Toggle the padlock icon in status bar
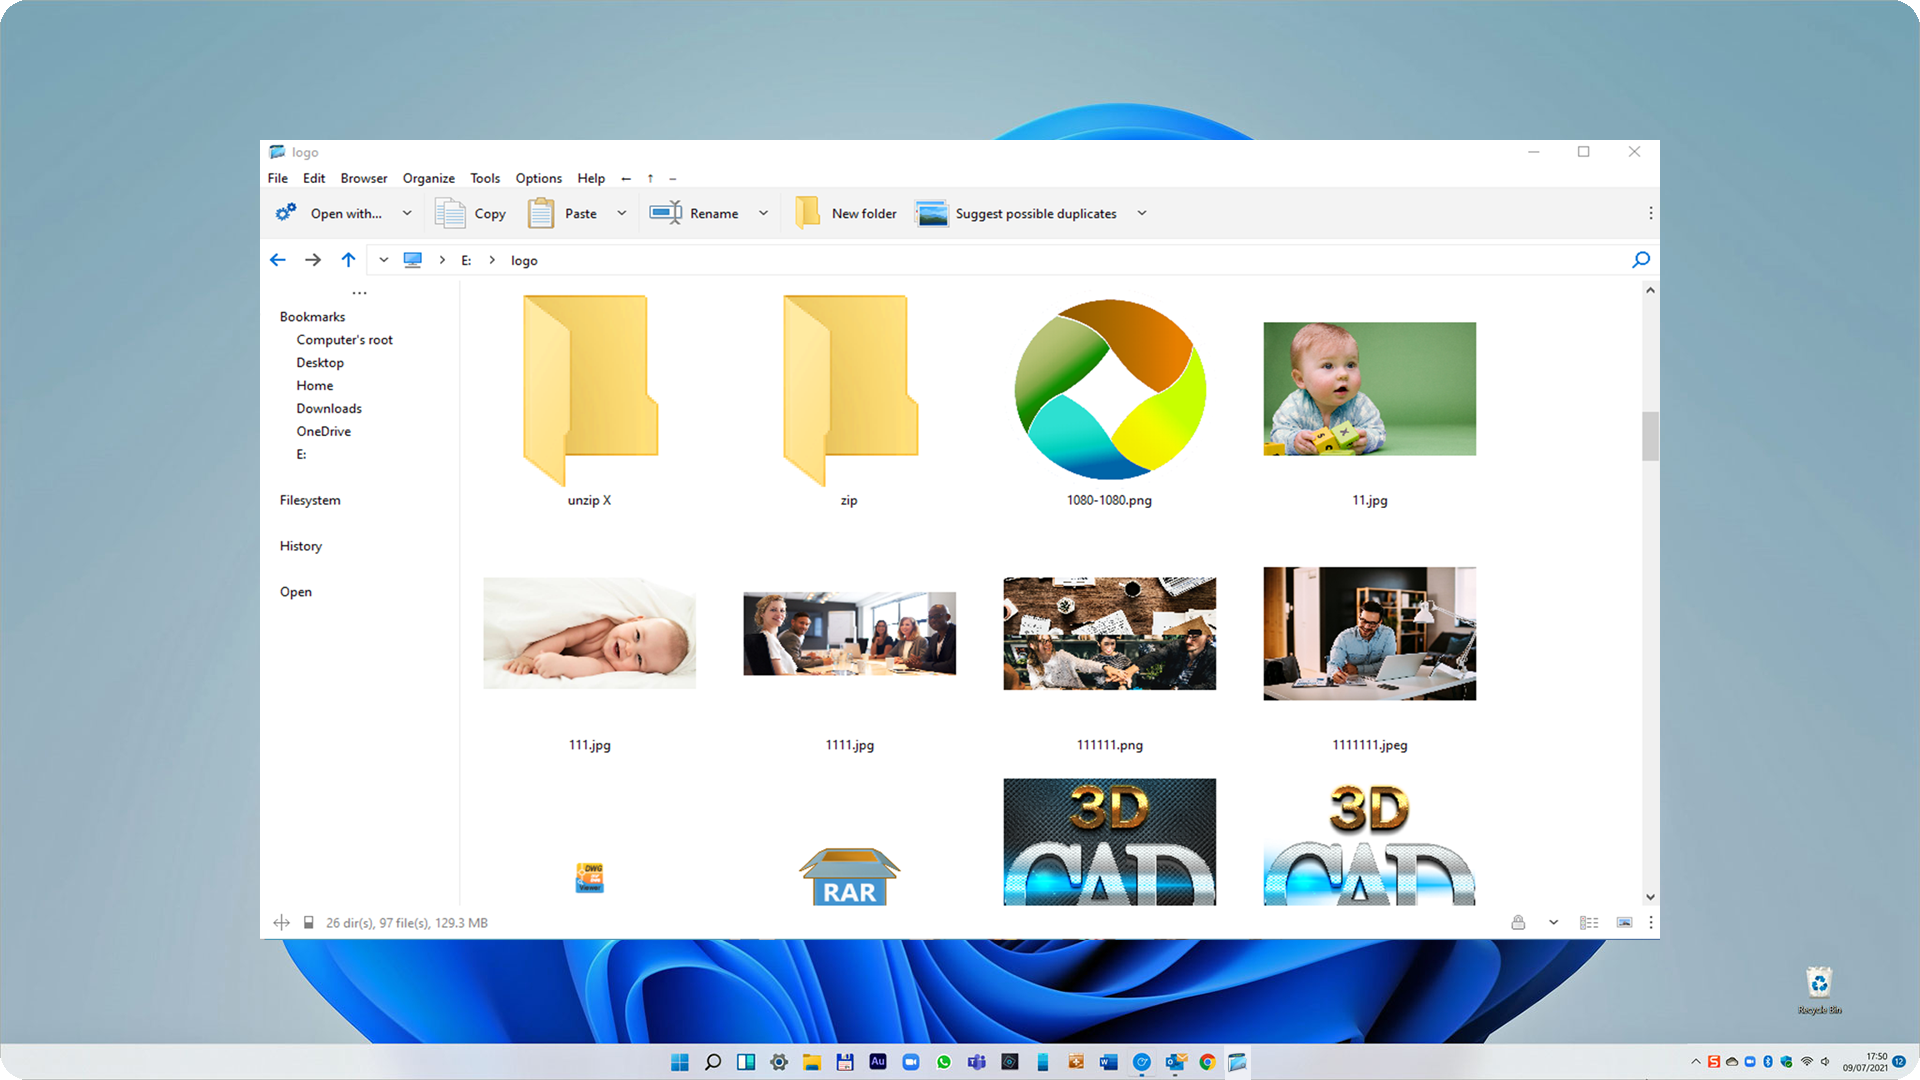This screenshot has height=1080, width=1920. pyautogui.click(x=1518, y=922)
